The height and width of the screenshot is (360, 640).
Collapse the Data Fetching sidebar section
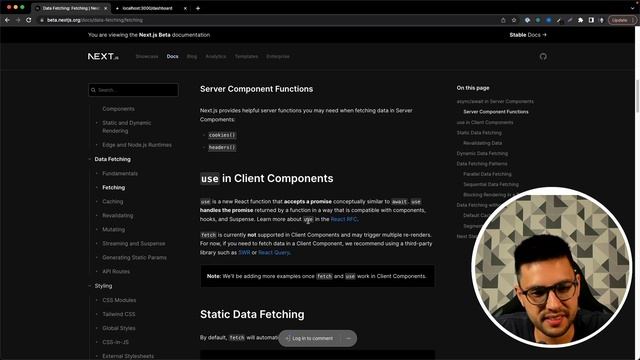point(90,159)
